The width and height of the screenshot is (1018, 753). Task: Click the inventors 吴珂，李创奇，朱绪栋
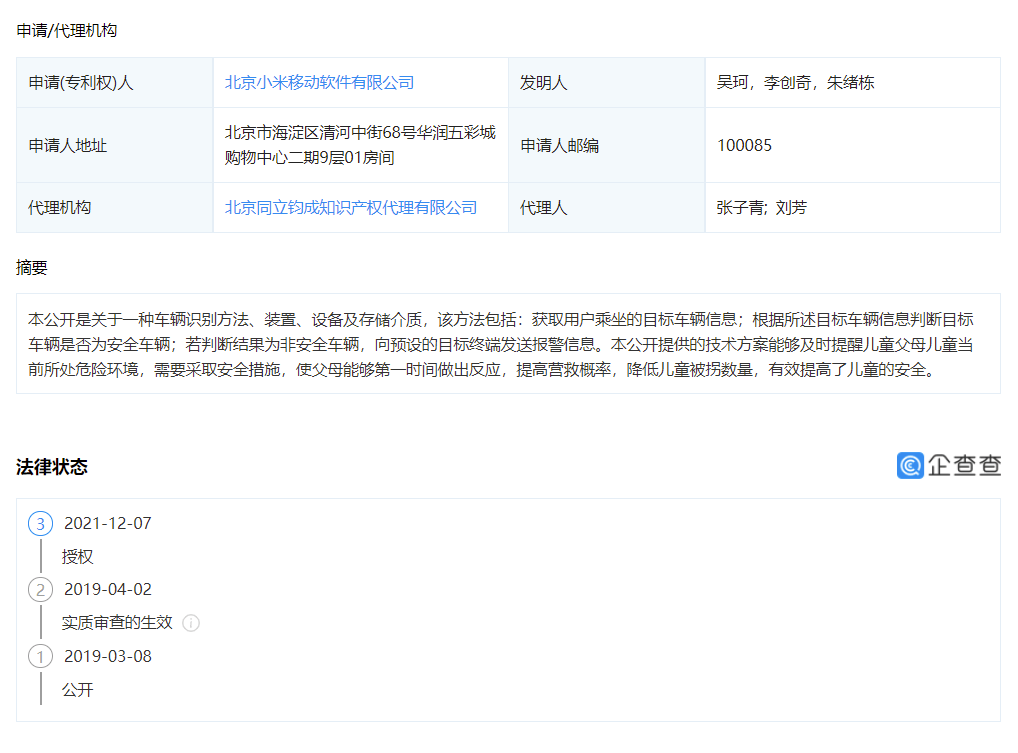click(x=795, y=82)
